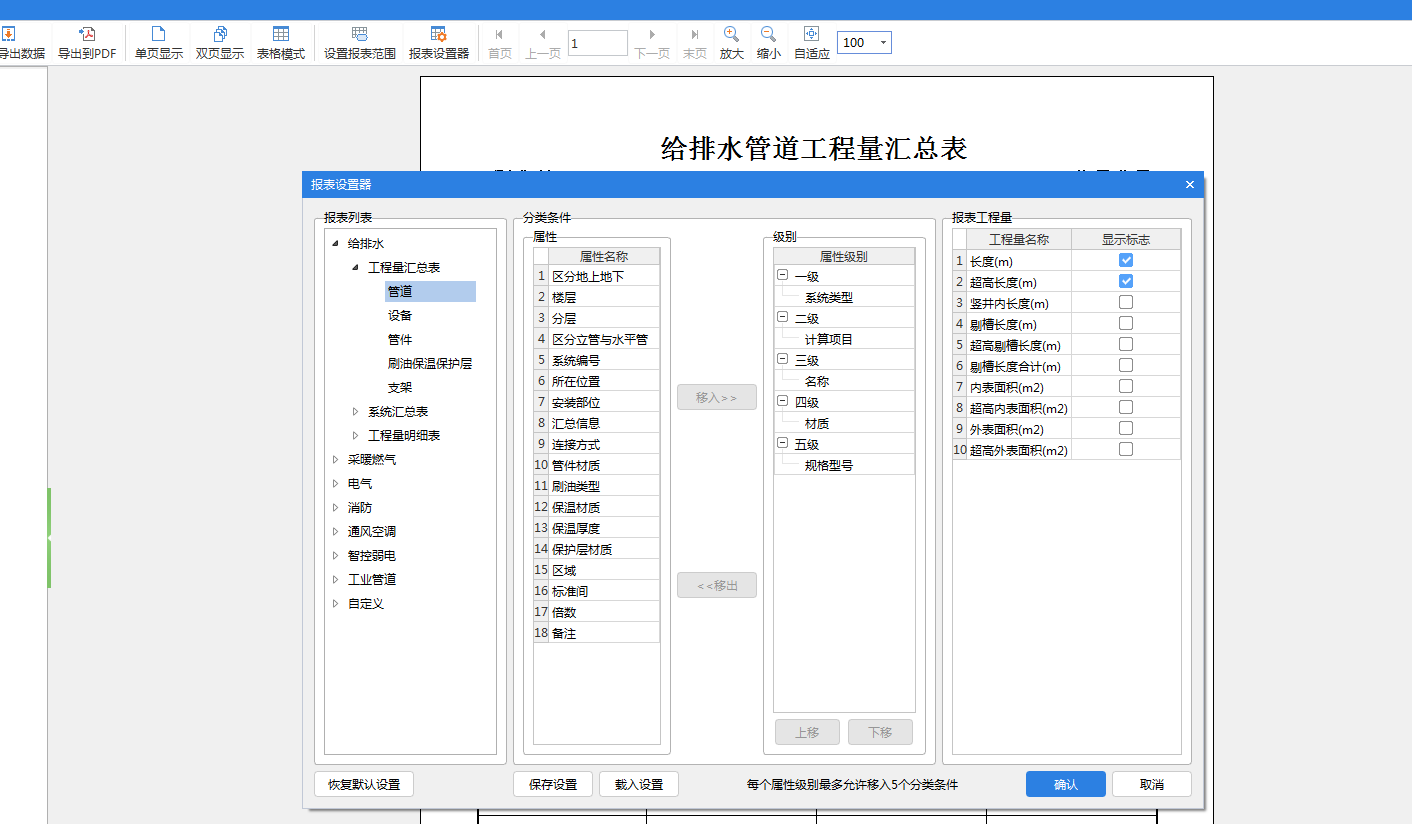Go to previous page (上一页)
The width and height of the screenshot is (1412, 824).
(543, 43)
